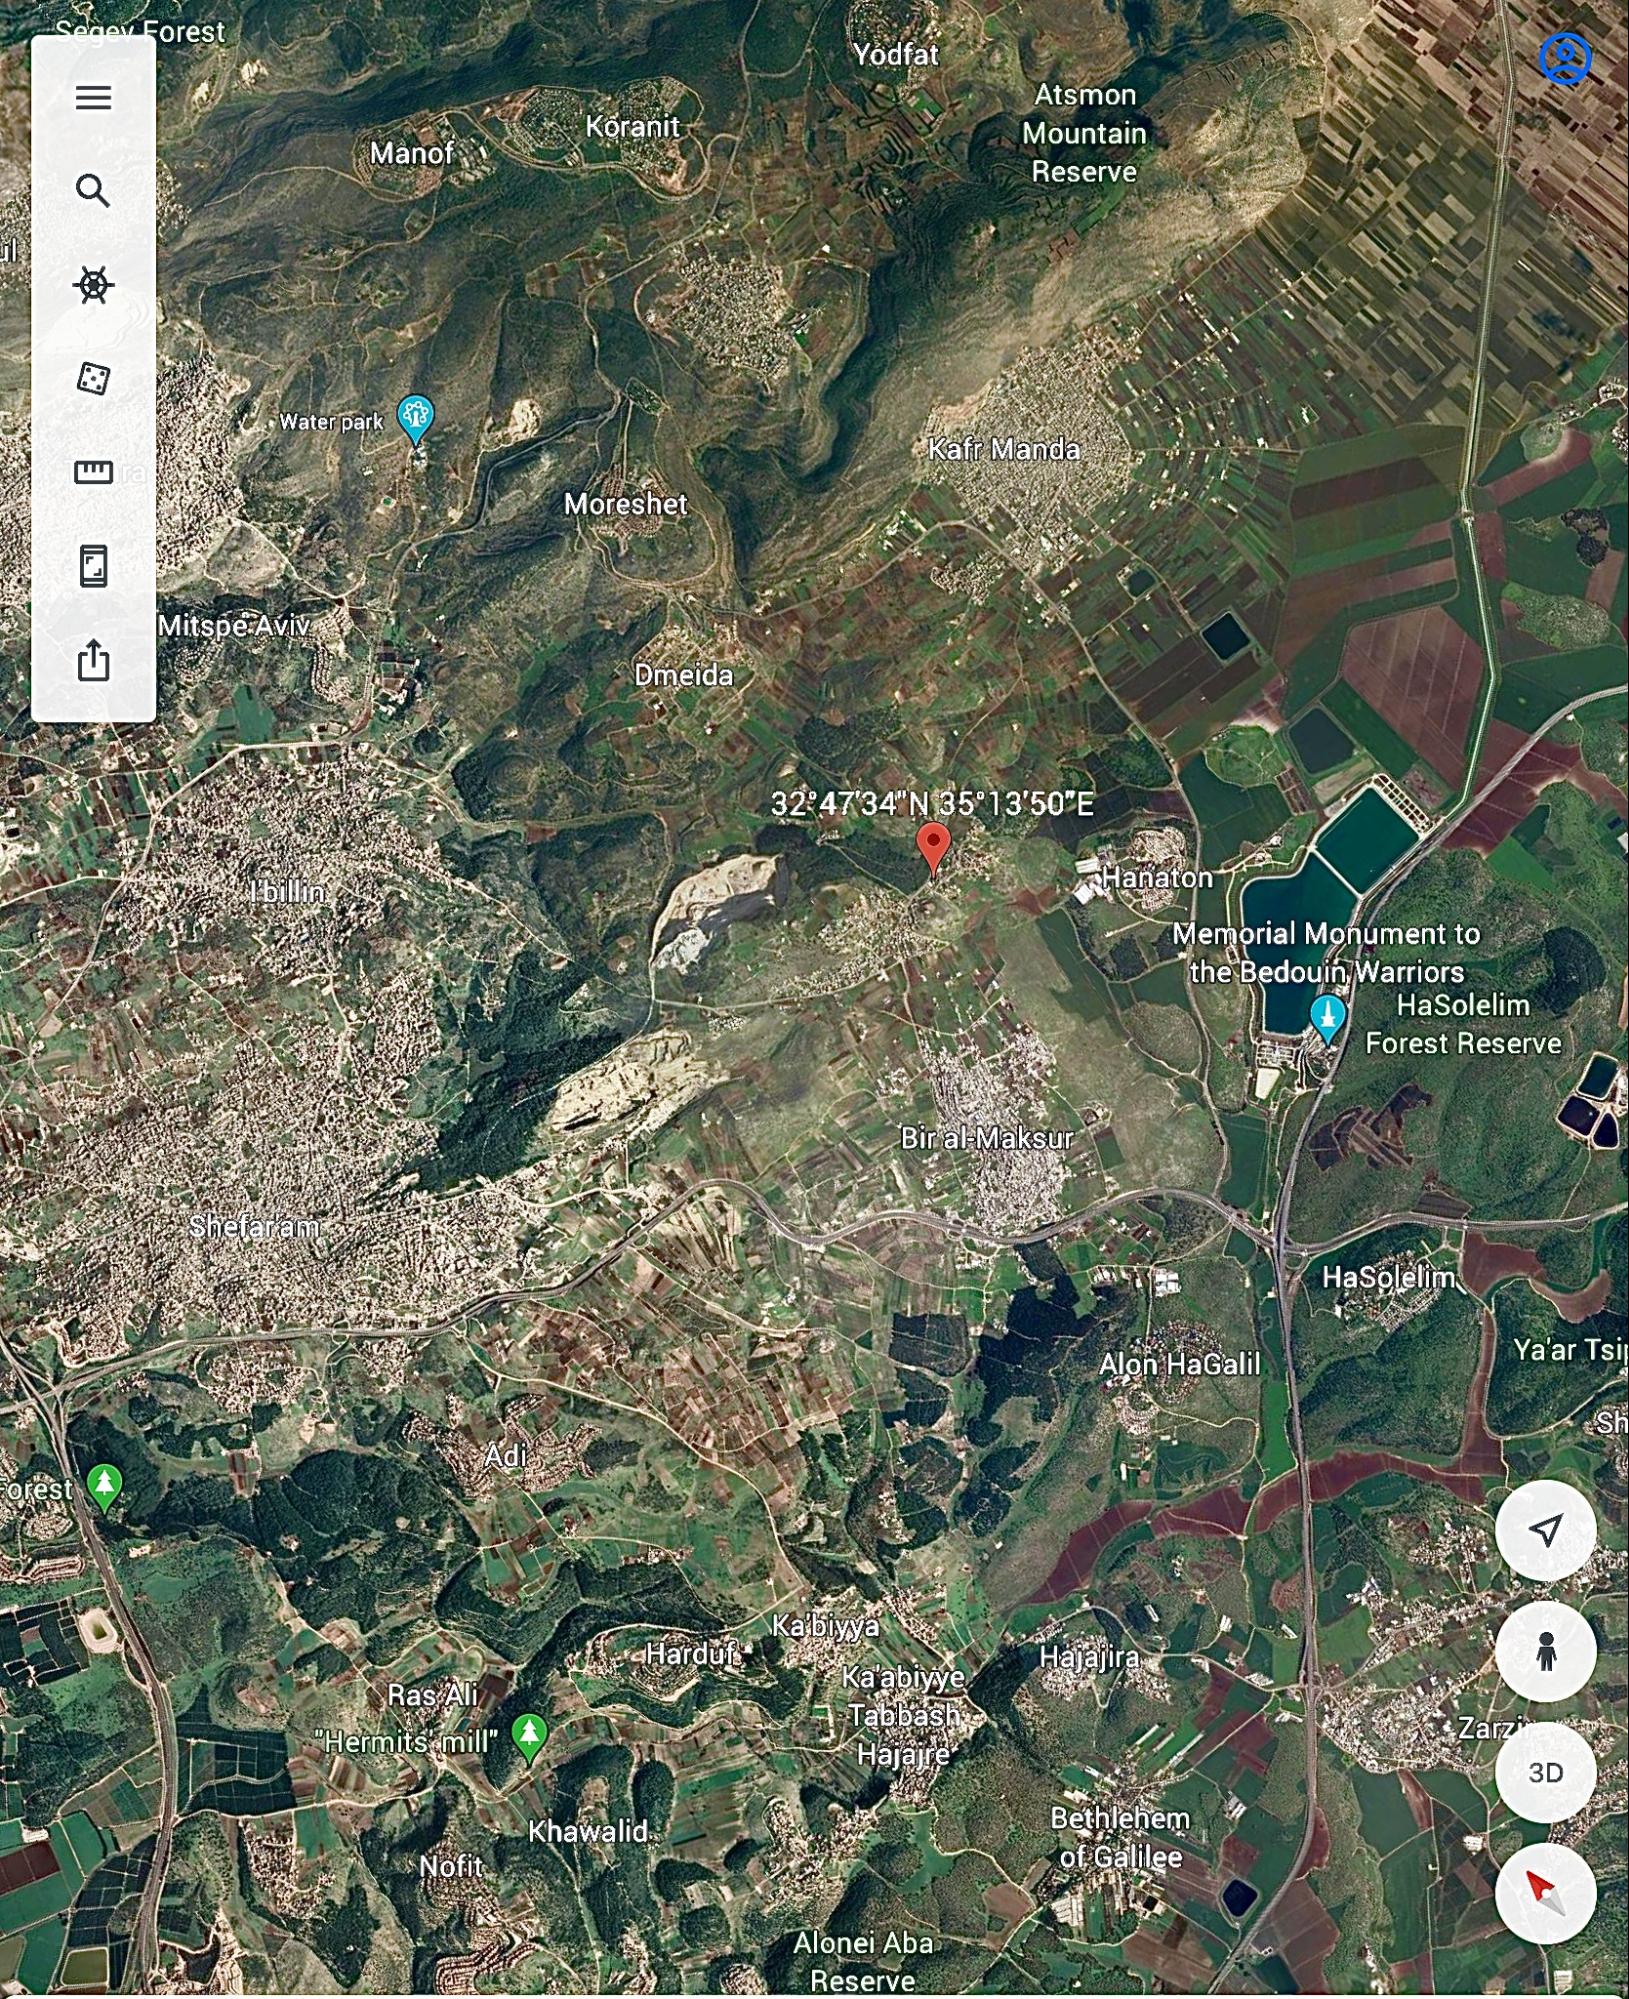1629x1999 pixels.
Task: Open the account profile icon
Action: click(1565, 59)
